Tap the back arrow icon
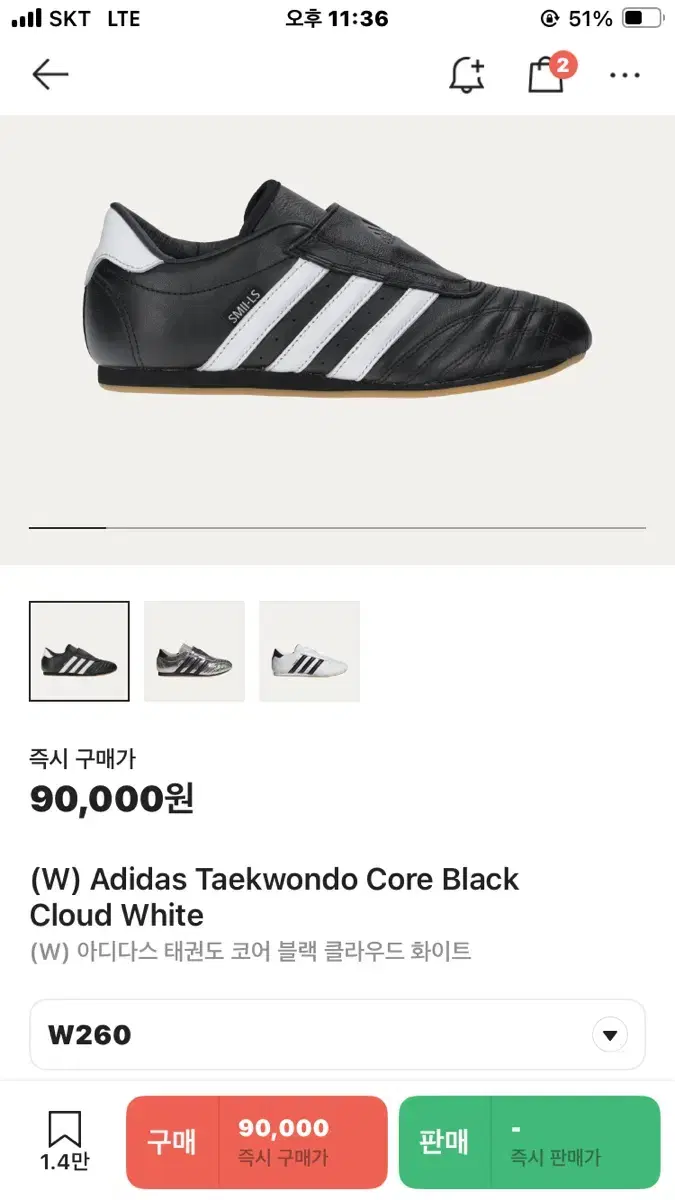This screenshot has height=1200, width=675. [x=50, y=74]
